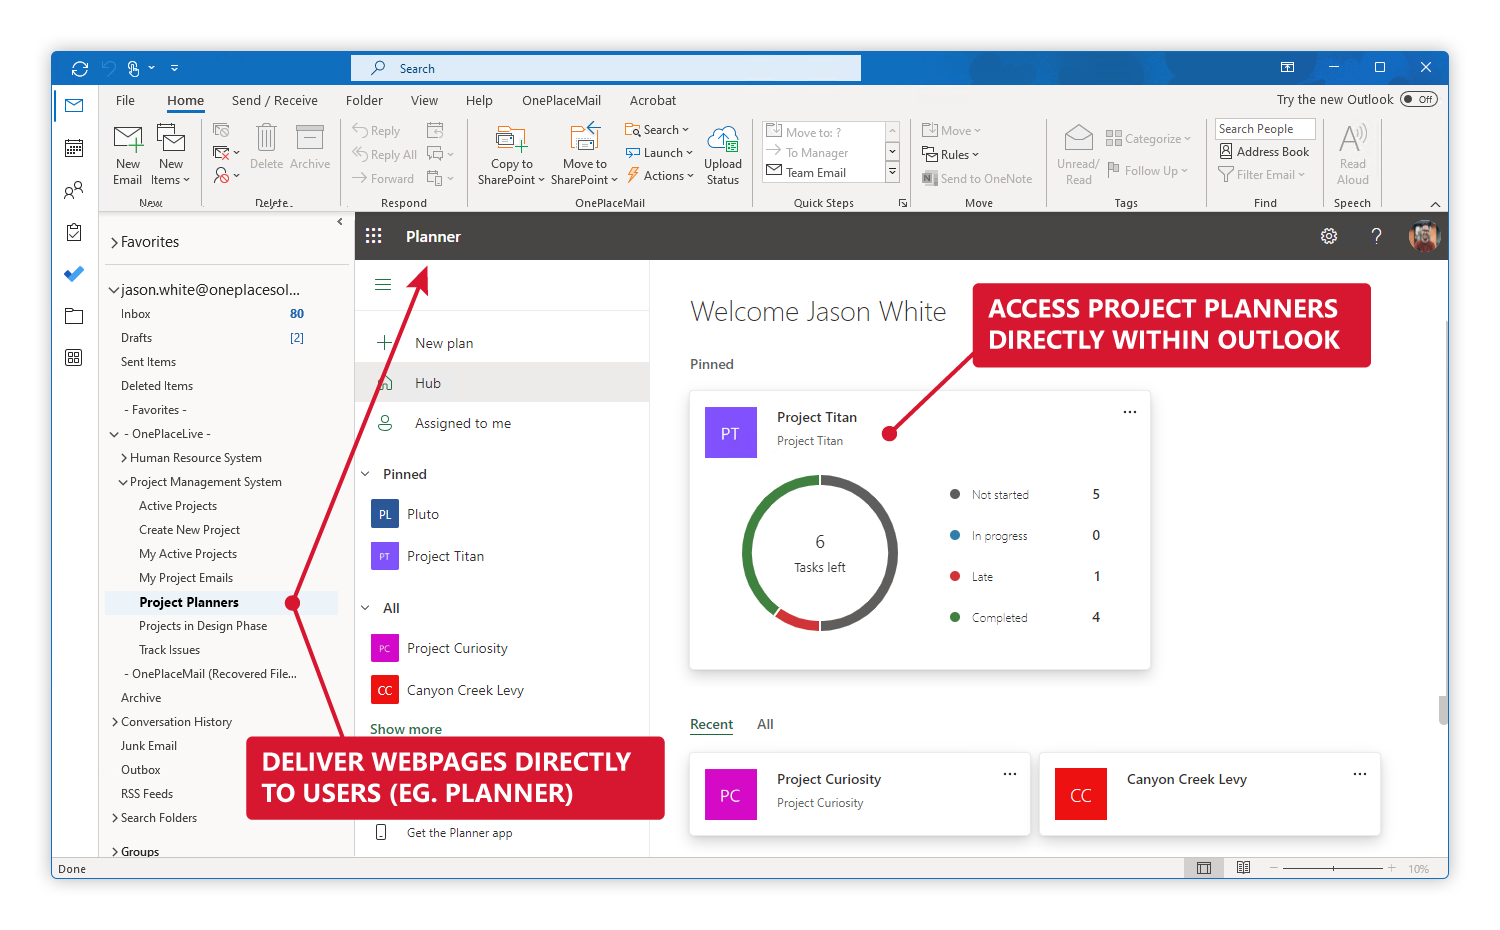
Task: Open the OnePlaceMail Search dropdown
Action: coord(657,130)
